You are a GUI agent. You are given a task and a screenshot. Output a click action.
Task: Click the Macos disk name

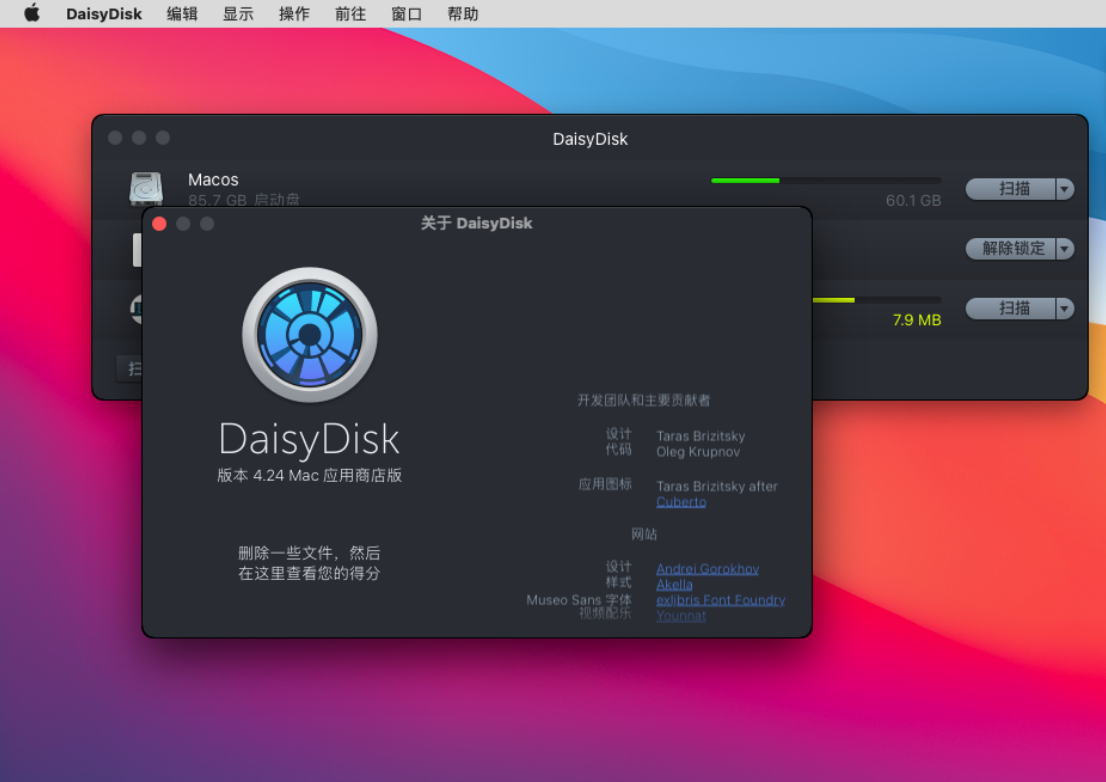(x=213, y=180)
